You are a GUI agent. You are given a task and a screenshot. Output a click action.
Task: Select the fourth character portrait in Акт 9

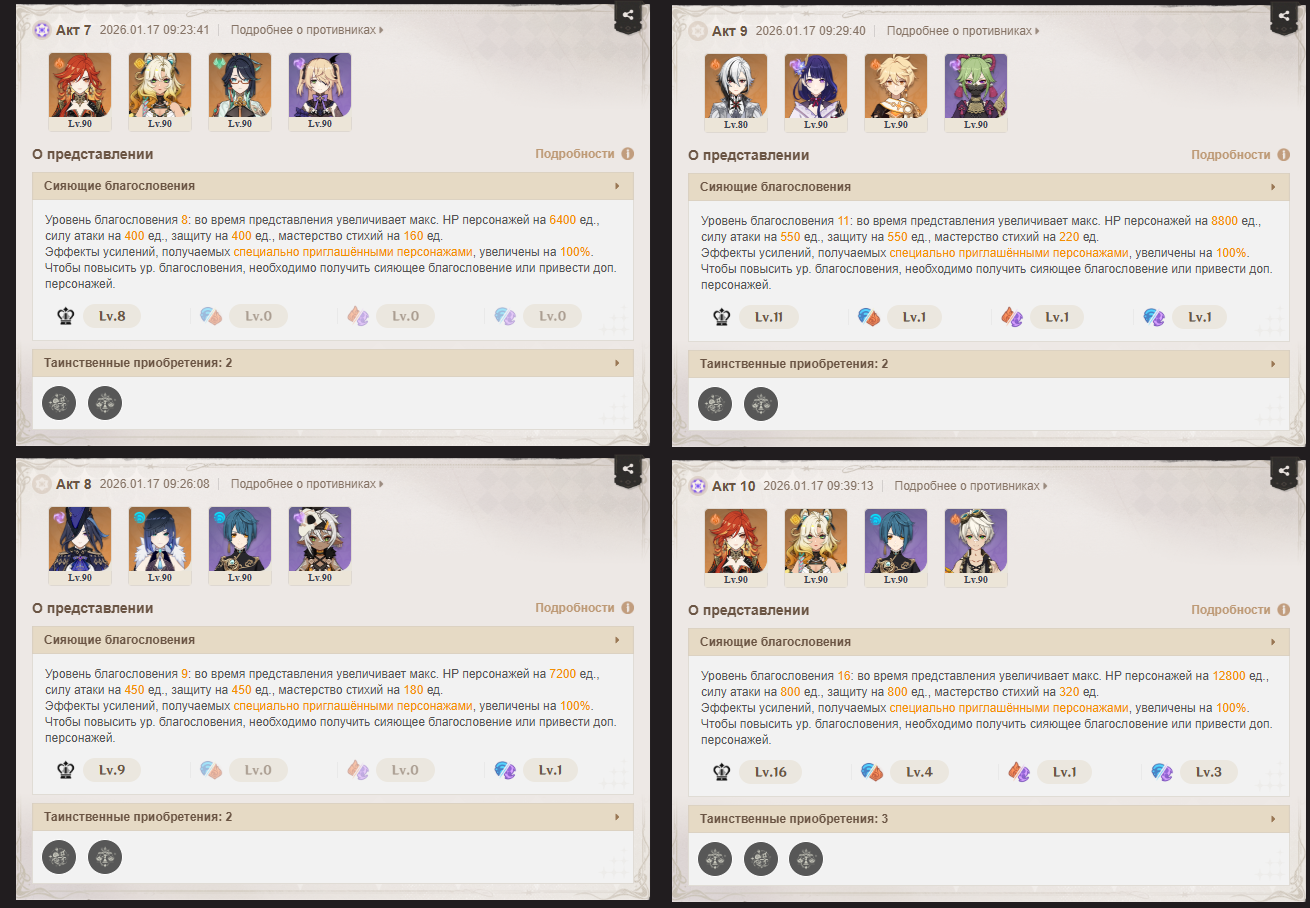[x=976, y=92]
